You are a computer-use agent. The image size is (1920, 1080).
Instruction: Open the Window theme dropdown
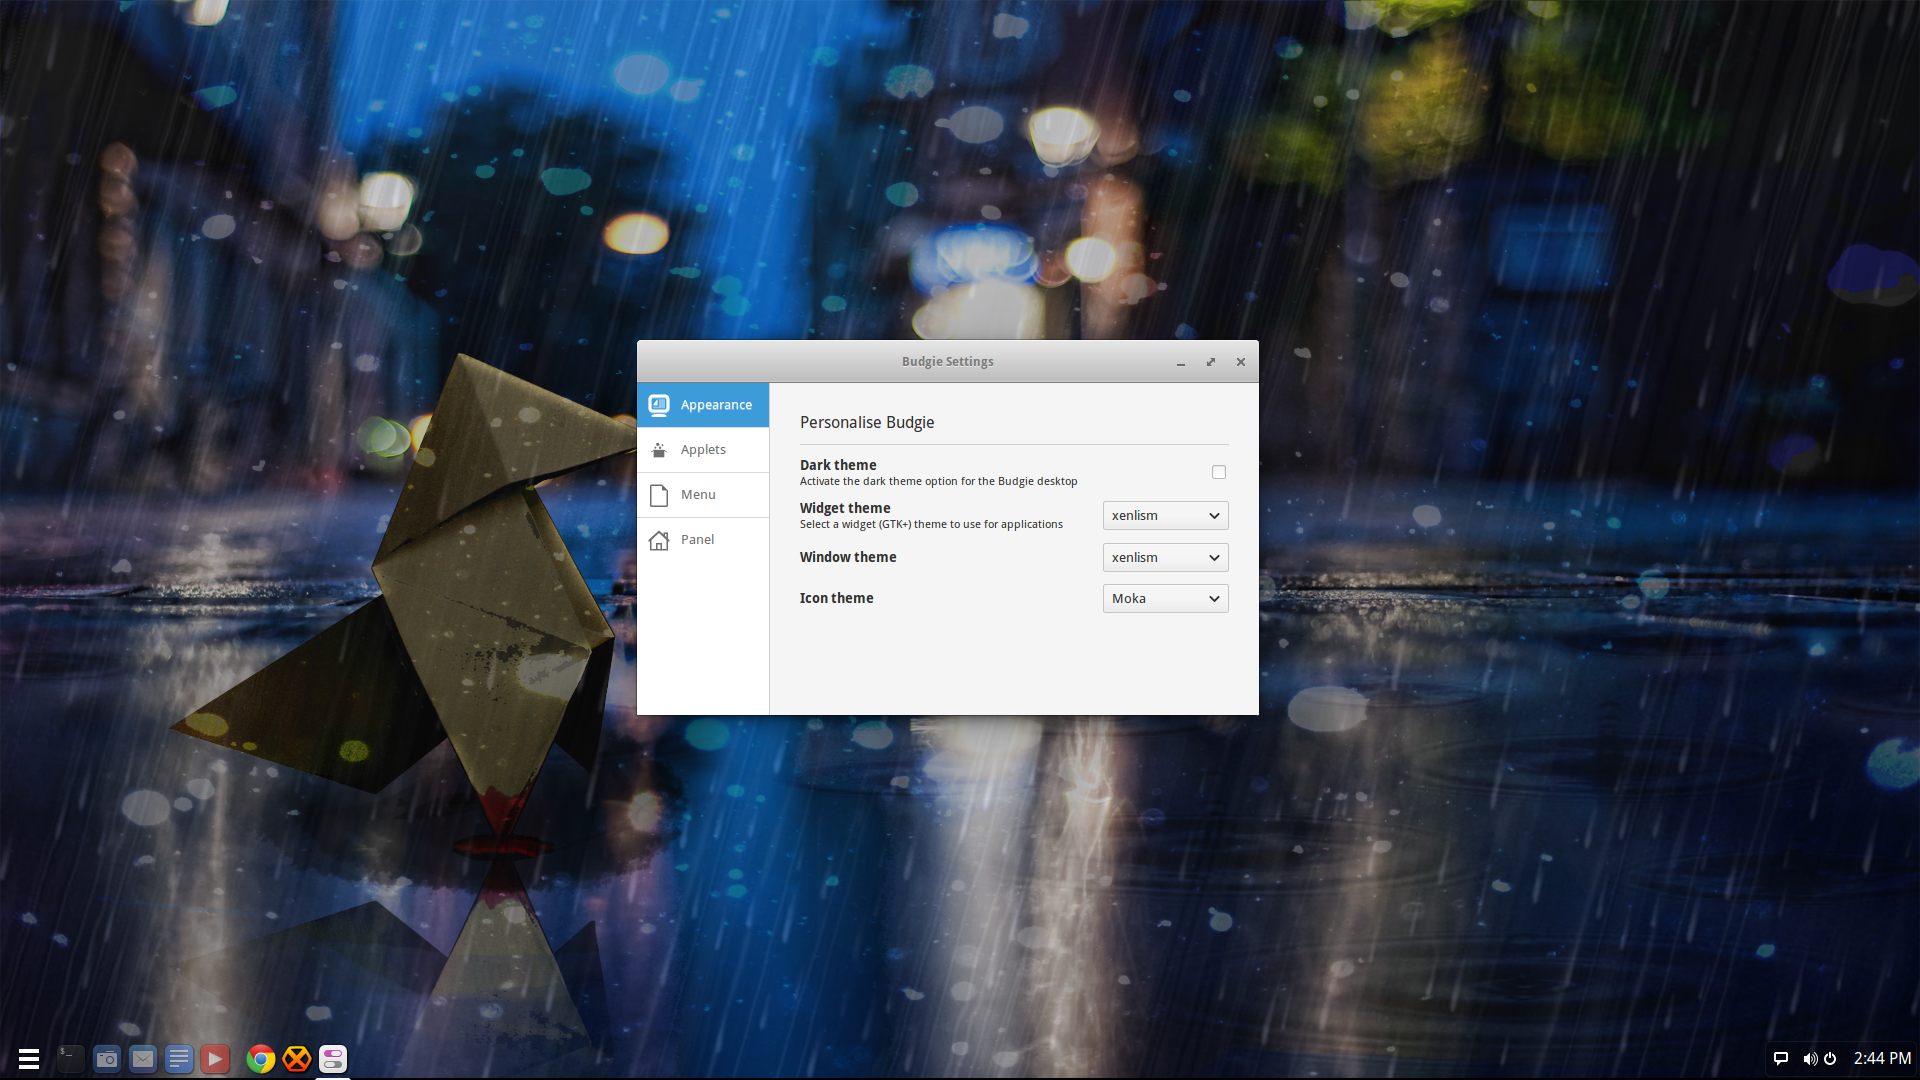[x=1165, y=558]
